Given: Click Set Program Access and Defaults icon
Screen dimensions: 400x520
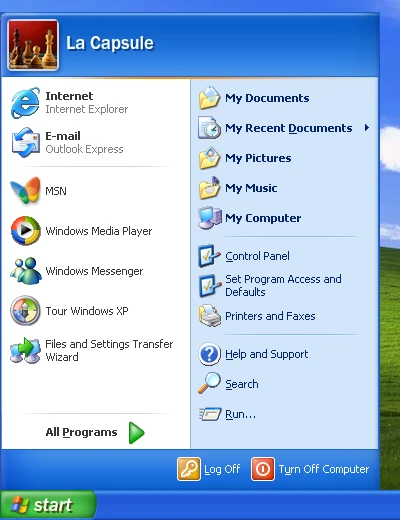Looking at the screenshot, I should pyautogui.click(x=209, y=285).
